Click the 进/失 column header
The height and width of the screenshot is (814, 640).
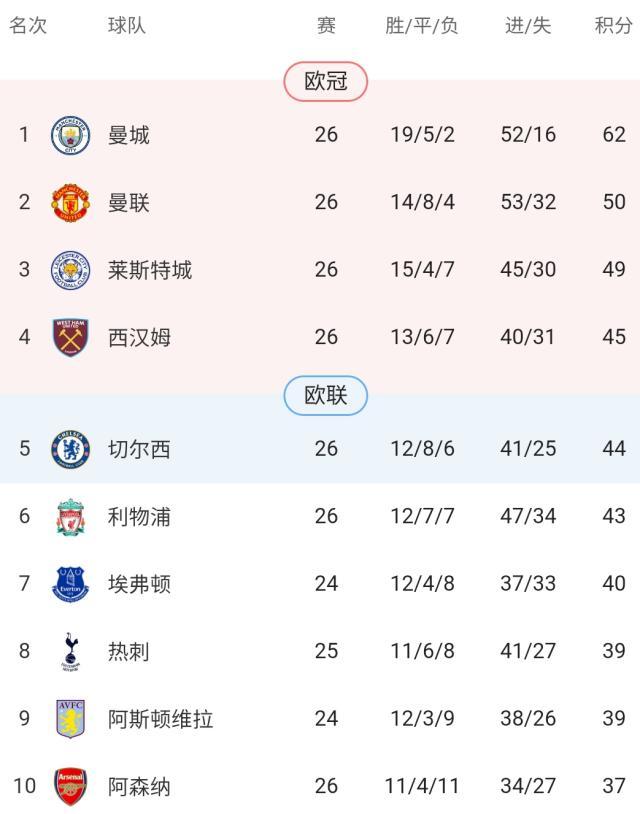pyautogui.click(x=528, y=26)
